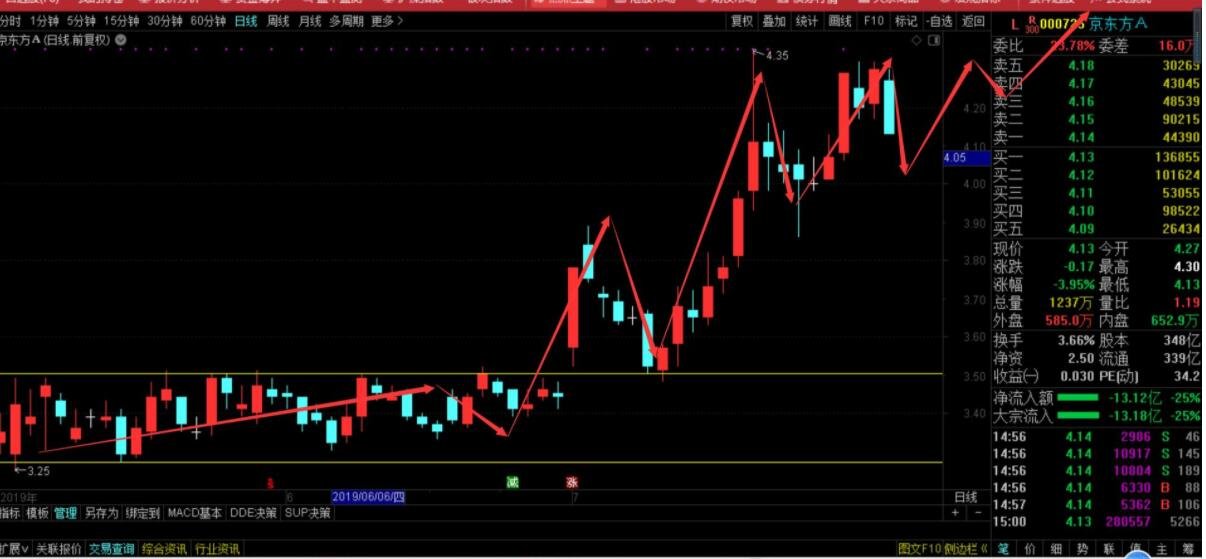
Task: Open the 交易查询 tab
Action: point(111,548)
